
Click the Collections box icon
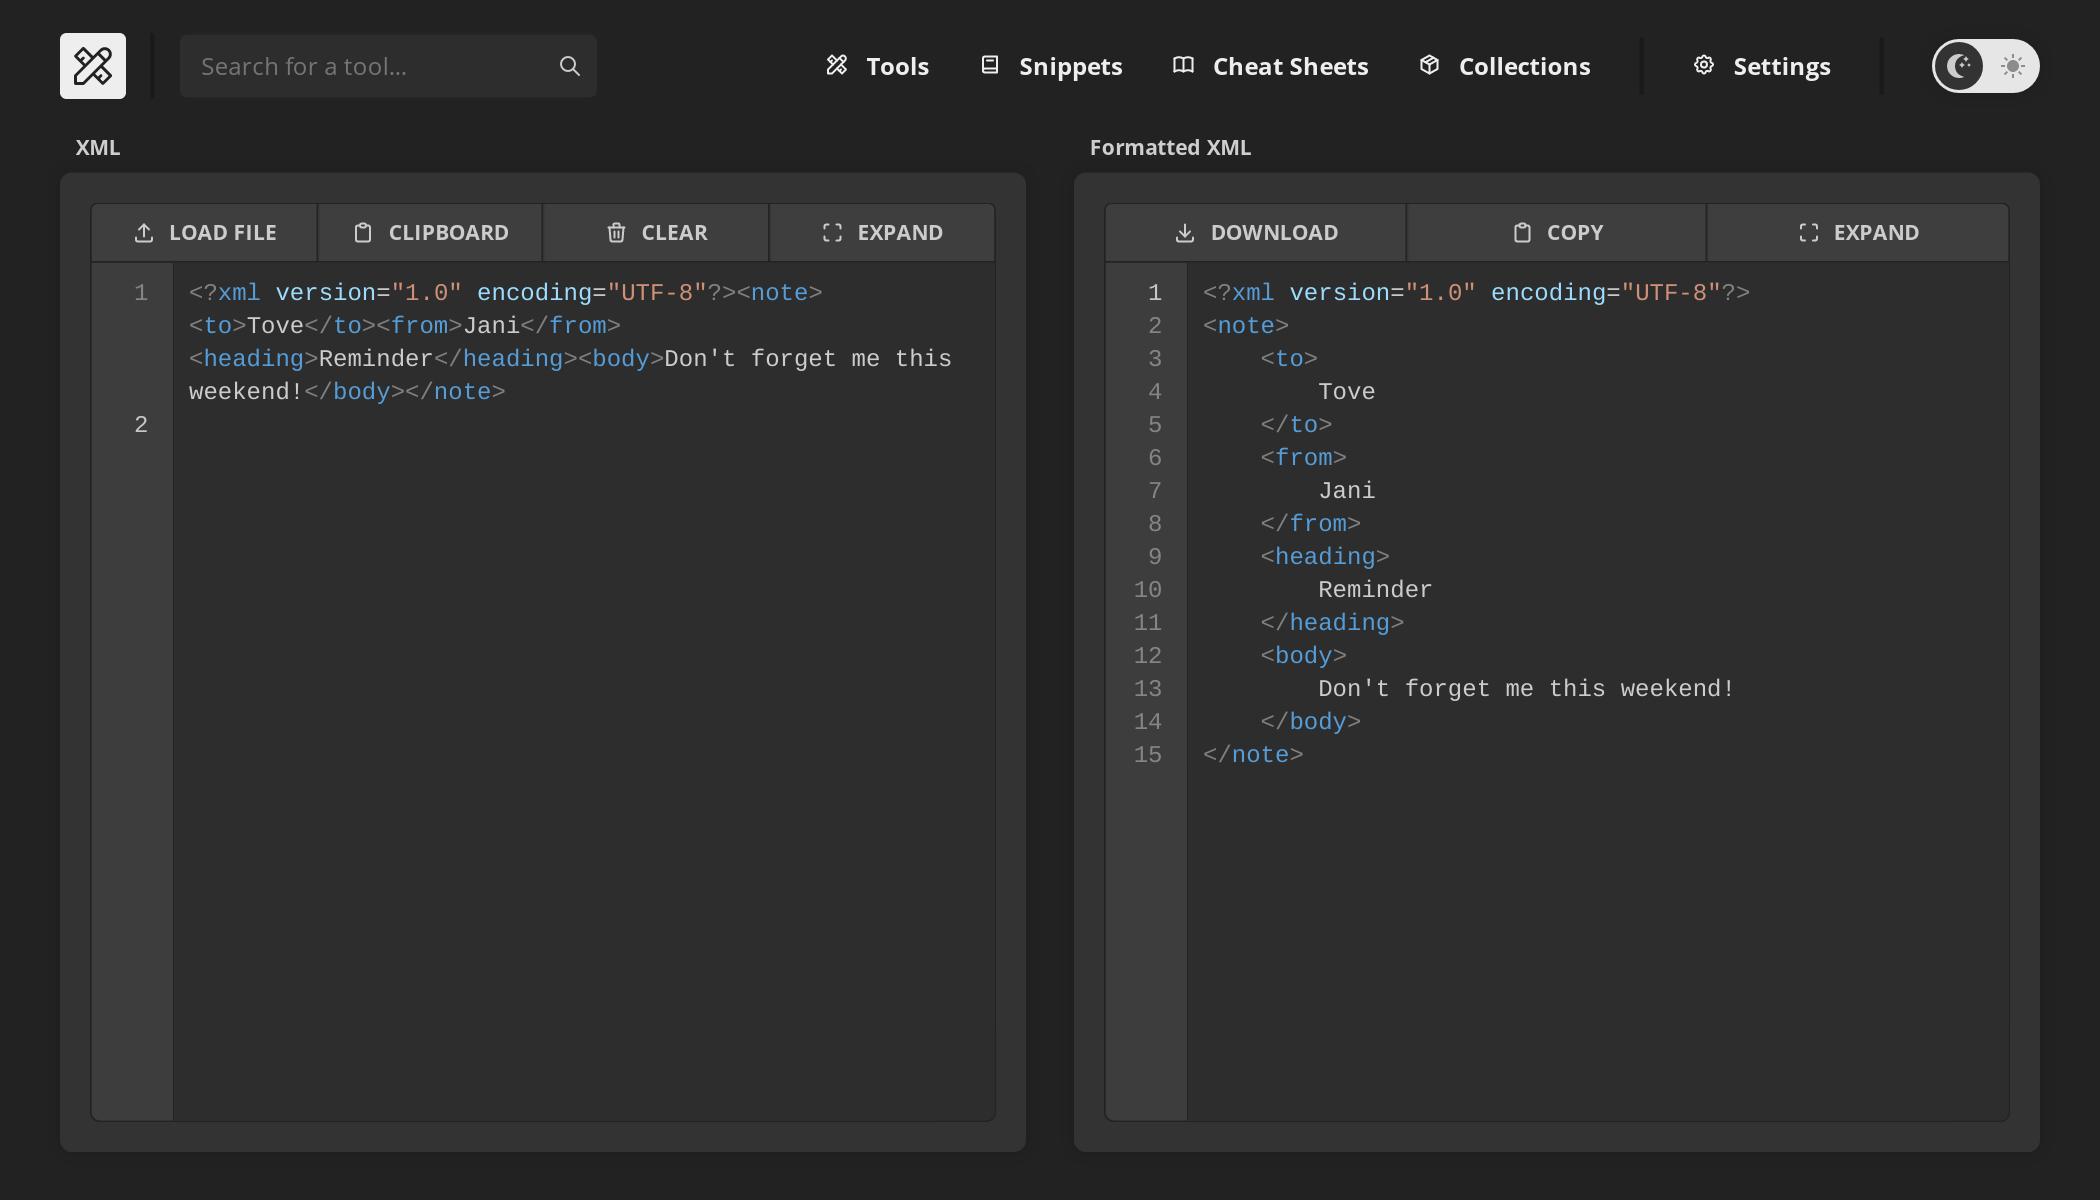tap(1429, 65)
